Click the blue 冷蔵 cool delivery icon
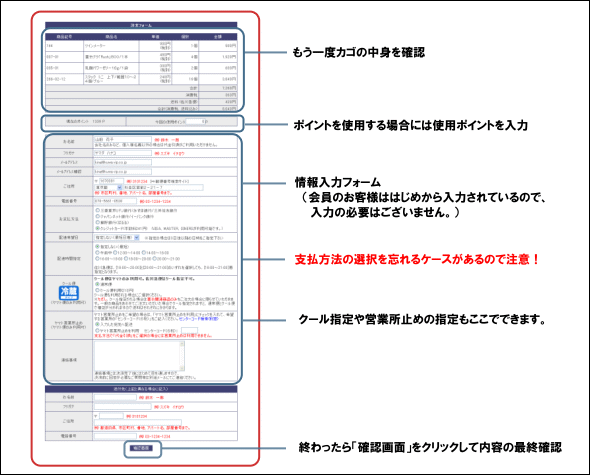The width and height of the screenshot is (590, 475). click(68, 292)
